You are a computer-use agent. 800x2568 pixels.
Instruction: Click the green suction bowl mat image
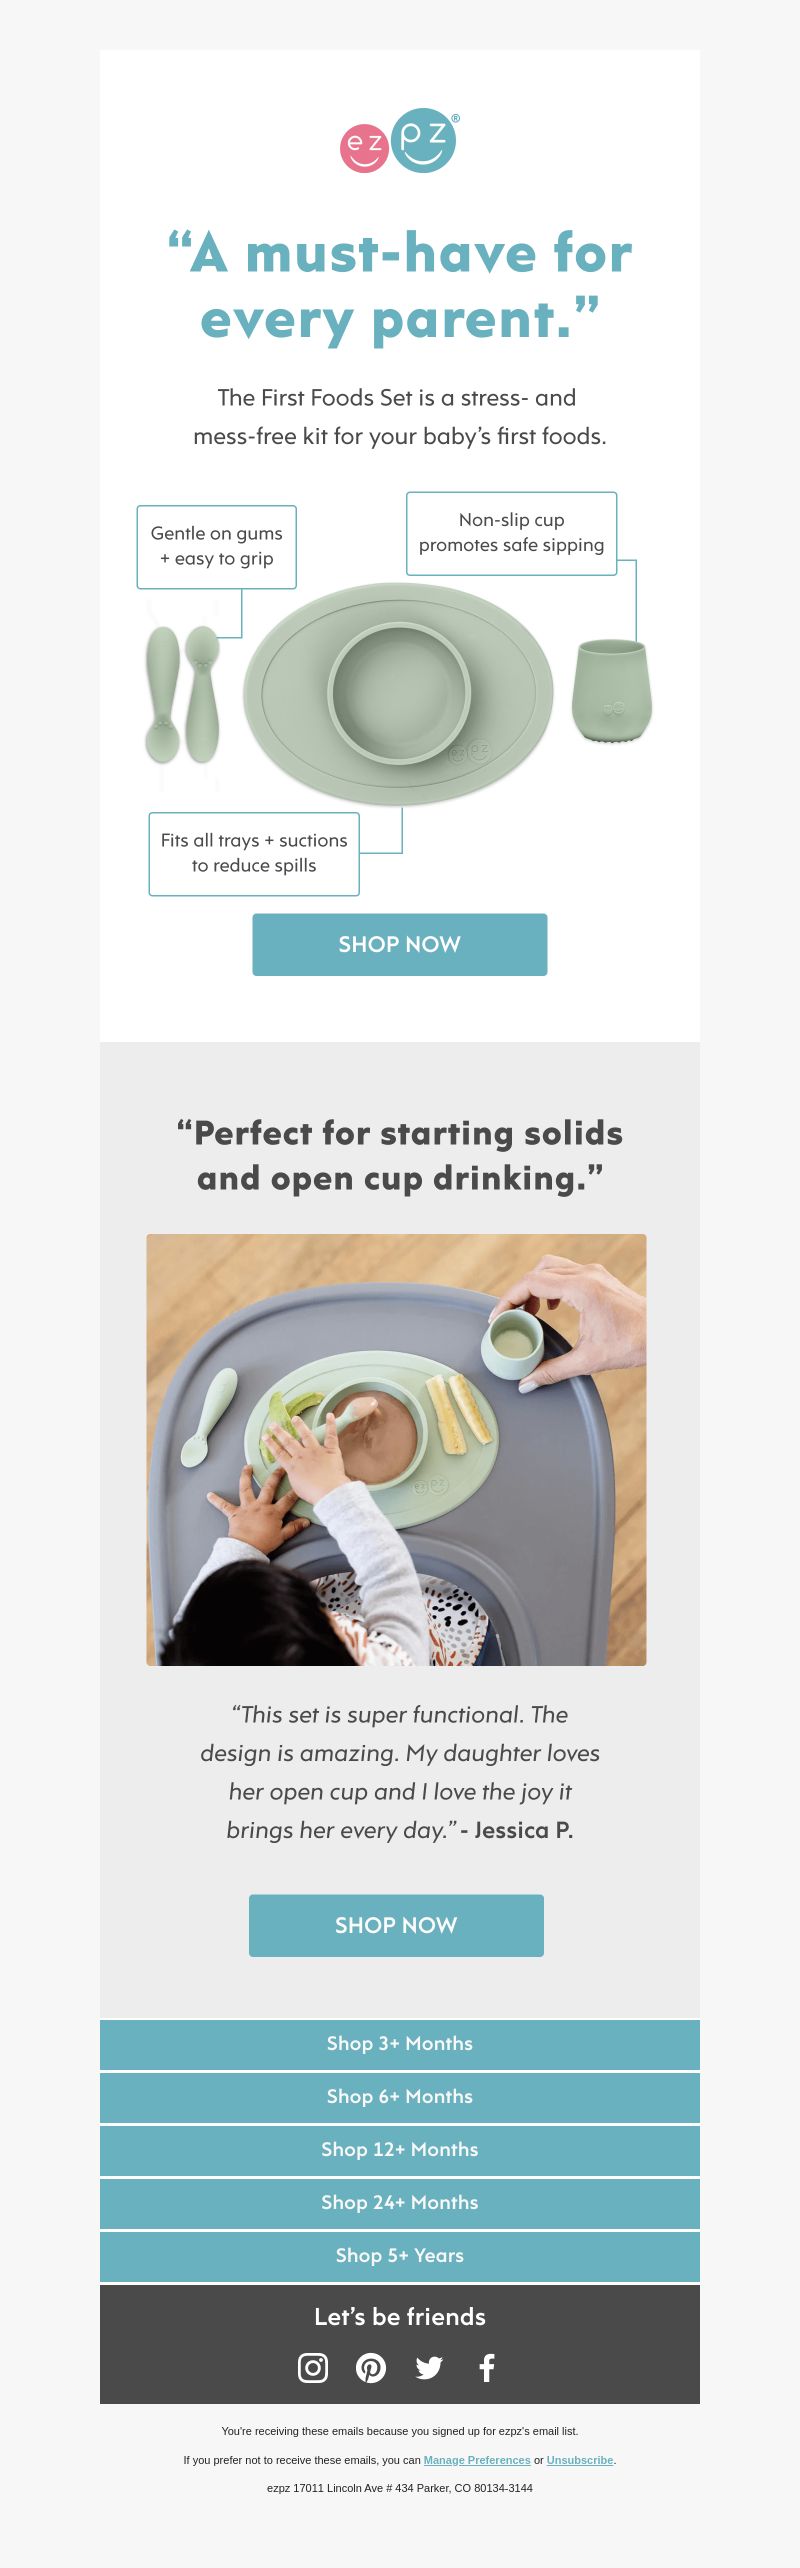point(398,694)
